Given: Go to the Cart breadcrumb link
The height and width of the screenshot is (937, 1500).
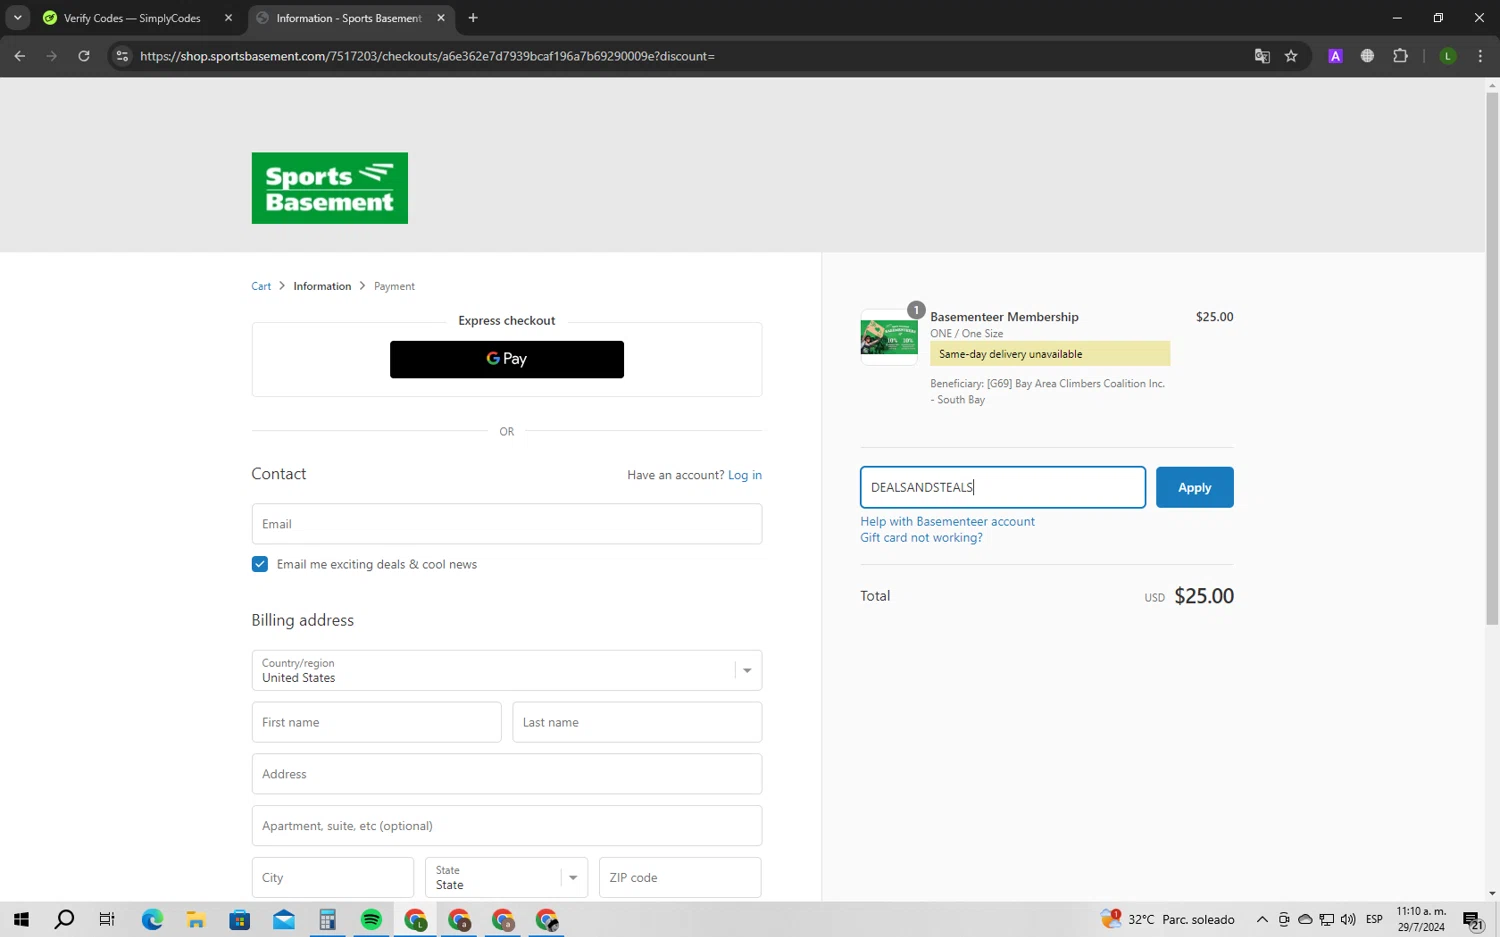Looking at the screenshot, I should 261,286.
